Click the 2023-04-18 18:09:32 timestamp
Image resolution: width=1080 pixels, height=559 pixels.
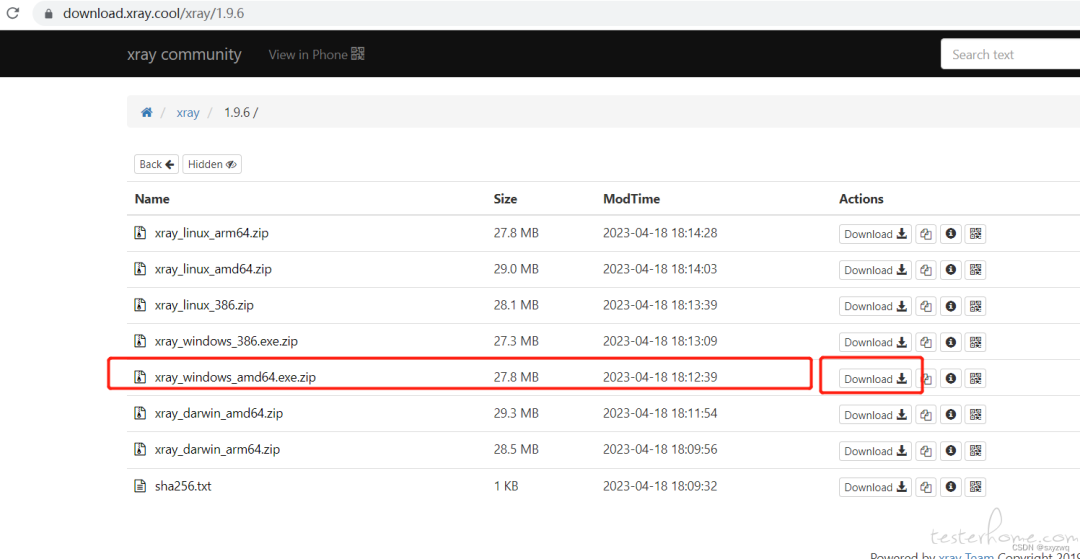coord(660,486)
